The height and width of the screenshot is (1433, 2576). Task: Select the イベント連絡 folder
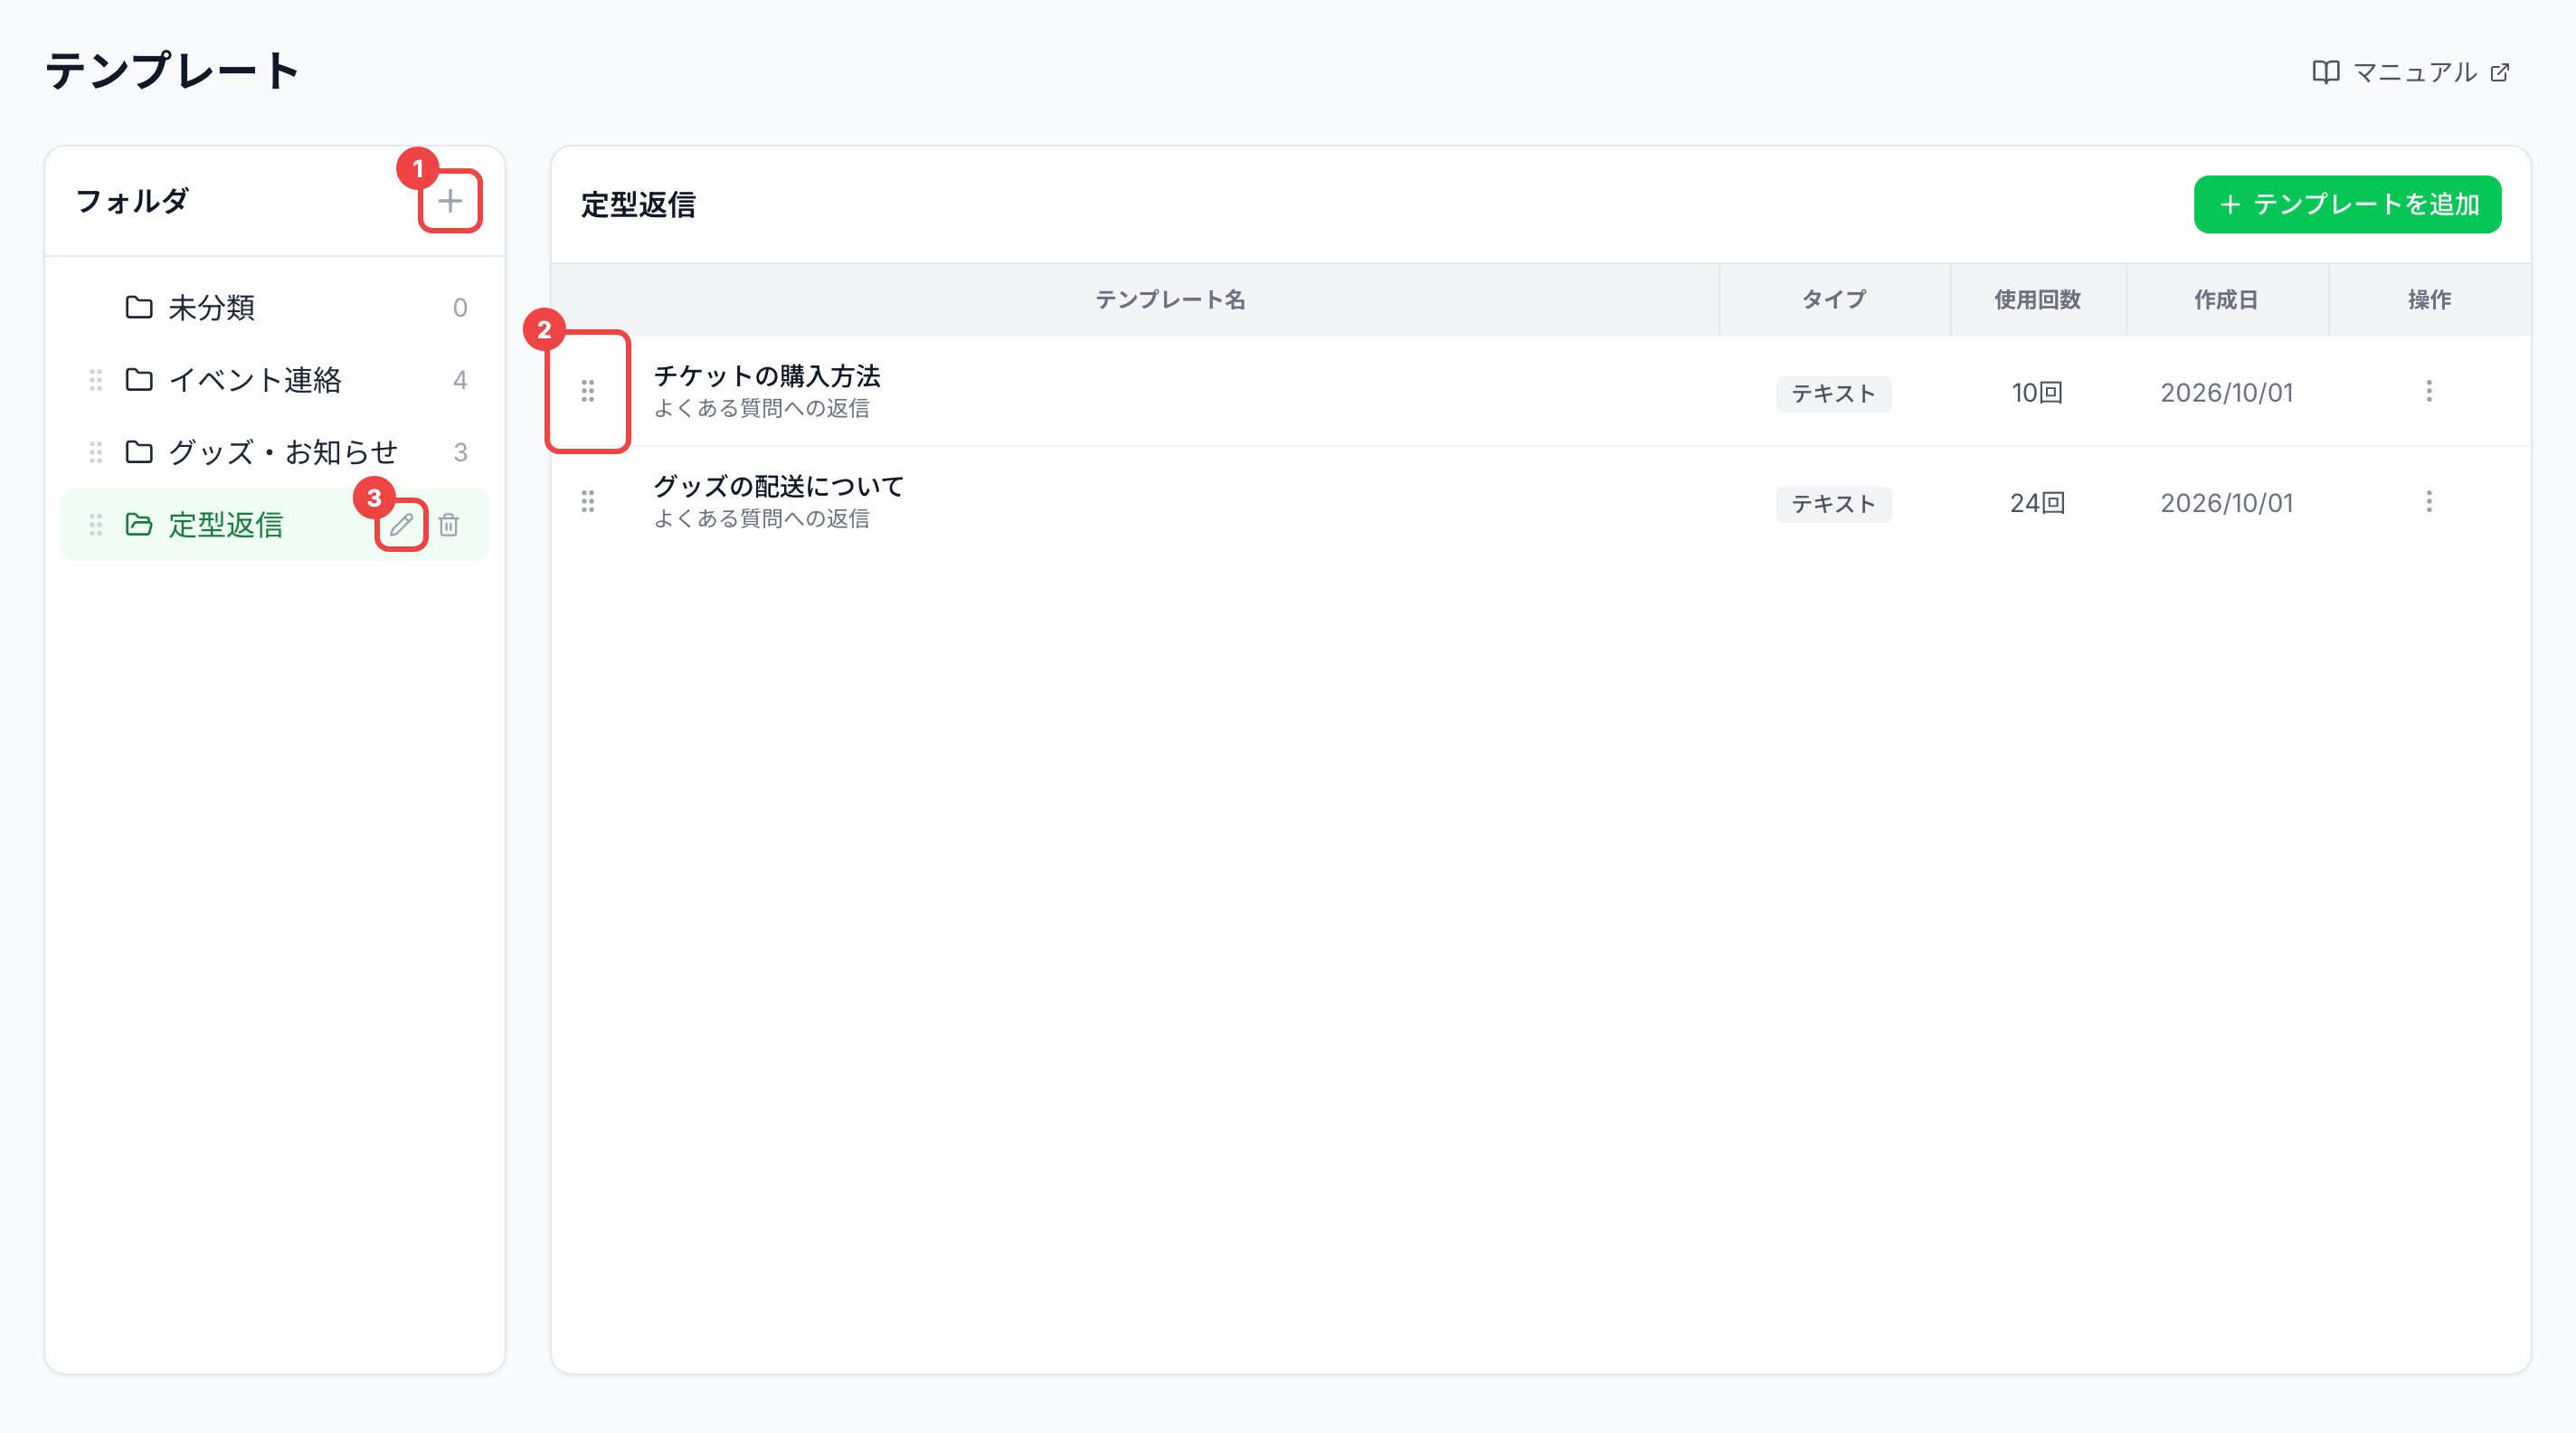point(275,380)
